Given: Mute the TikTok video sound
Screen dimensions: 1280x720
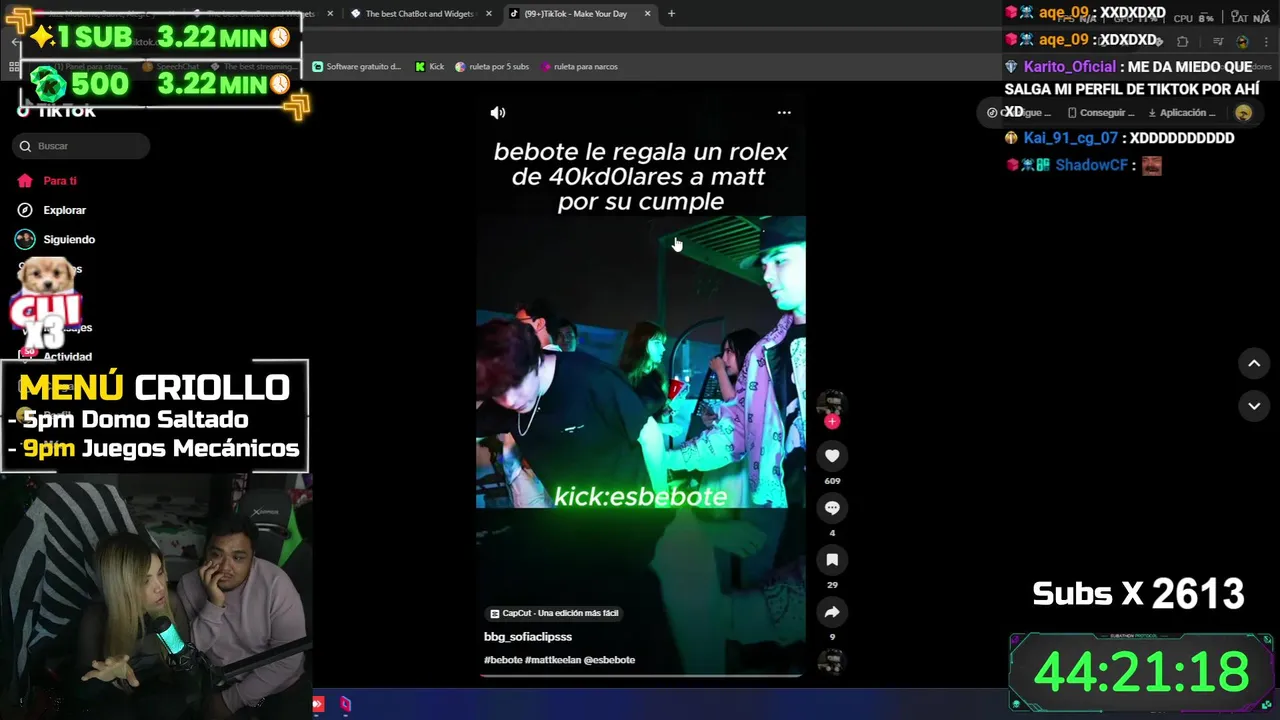Looking at the screenshot, I should [497, 113].
